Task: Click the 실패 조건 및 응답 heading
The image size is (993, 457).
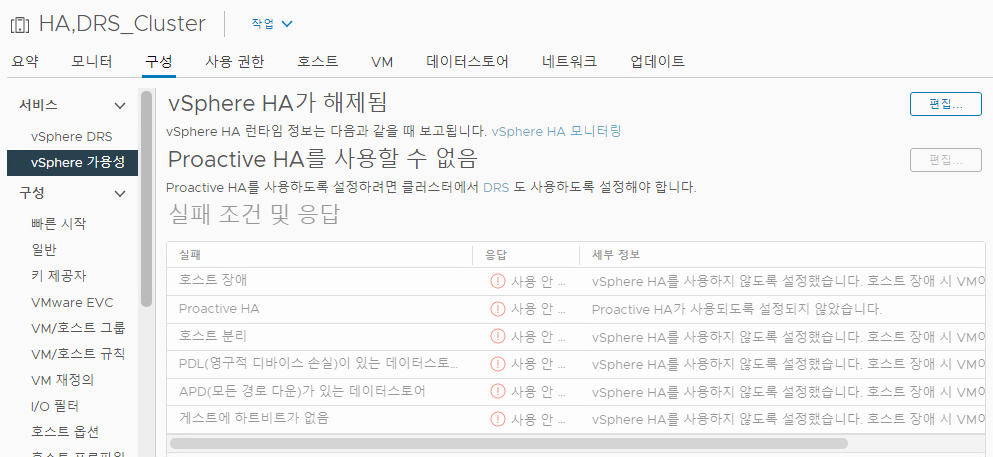Action: click(255, 215)
